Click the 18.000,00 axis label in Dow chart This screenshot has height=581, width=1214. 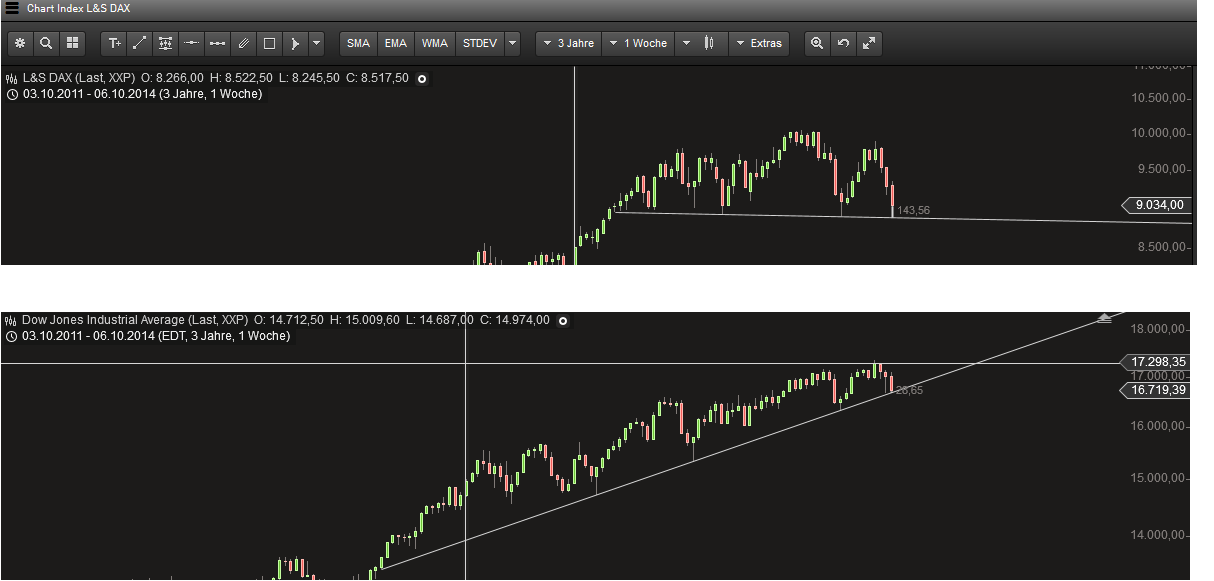coord(1159,329)
